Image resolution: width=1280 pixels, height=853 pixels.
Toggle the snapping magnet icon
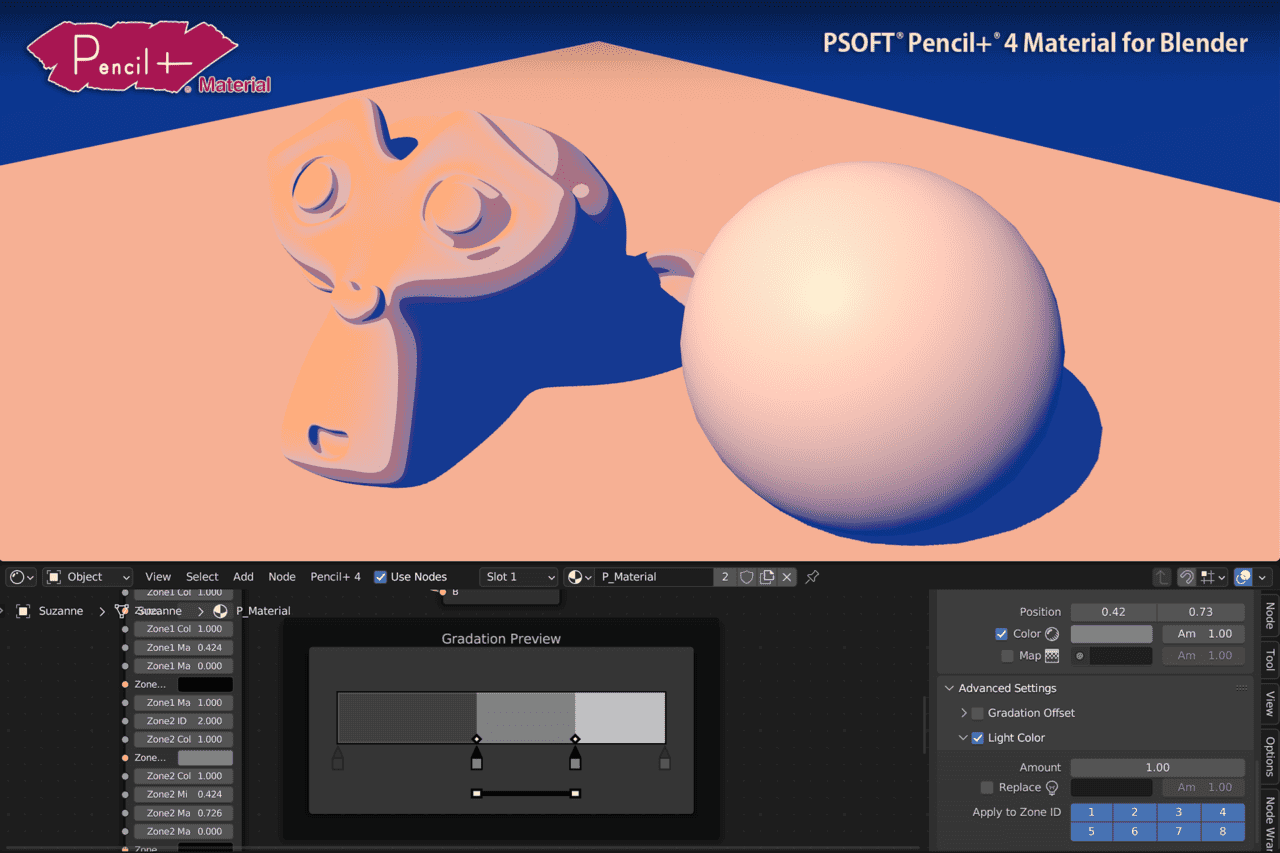tap(1186, 577)
